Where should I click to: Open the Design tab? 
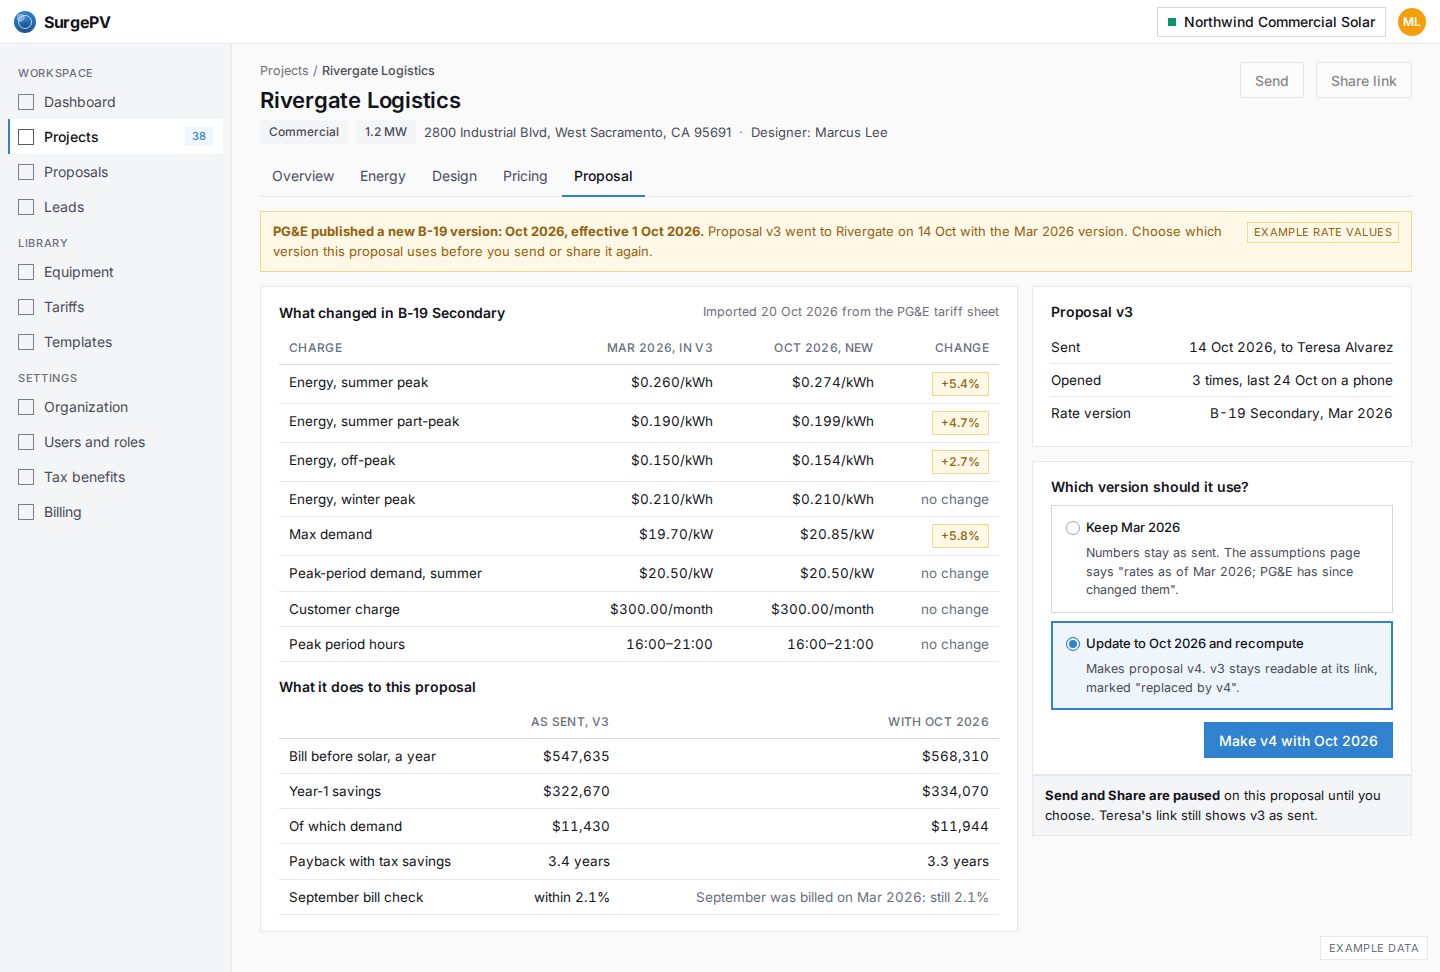(454, 176)
